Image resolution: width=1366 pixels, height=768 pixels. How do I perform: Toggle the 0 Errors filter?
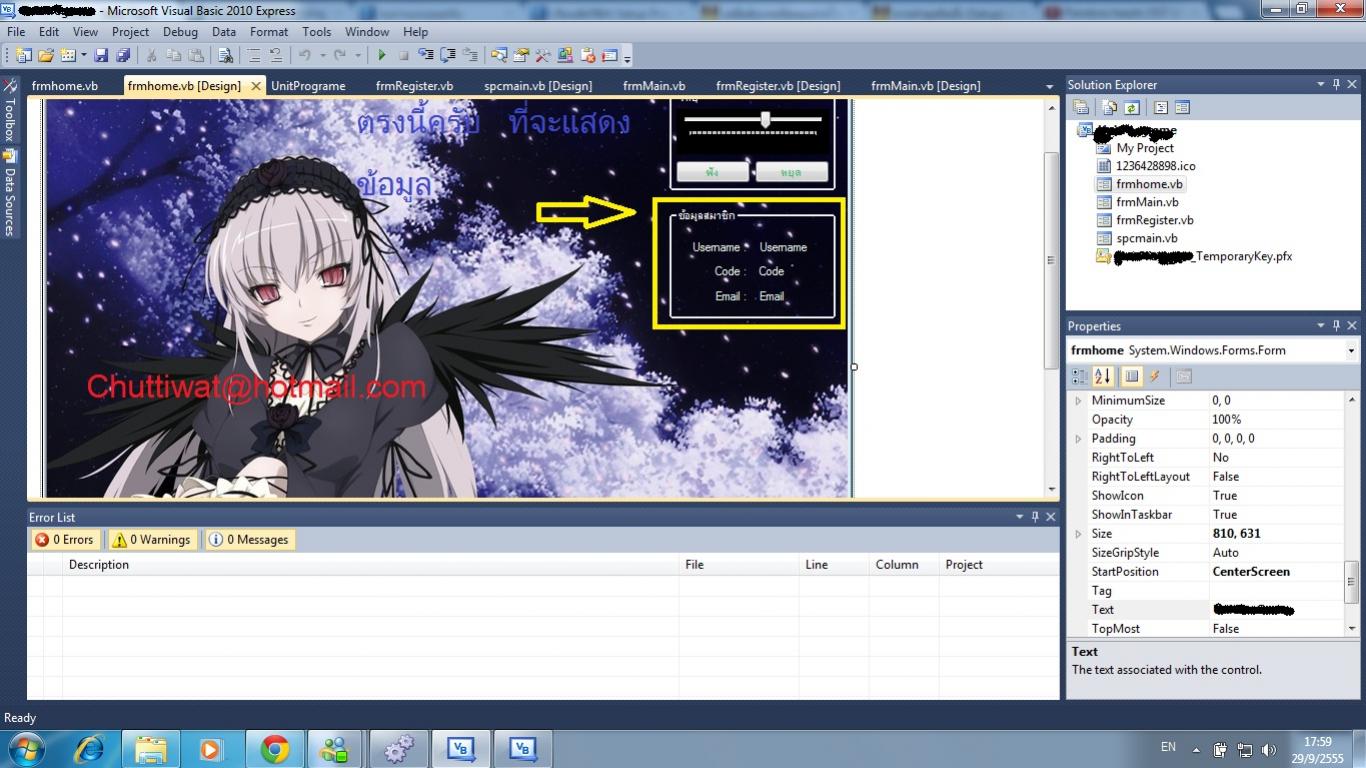click(65, 539)
